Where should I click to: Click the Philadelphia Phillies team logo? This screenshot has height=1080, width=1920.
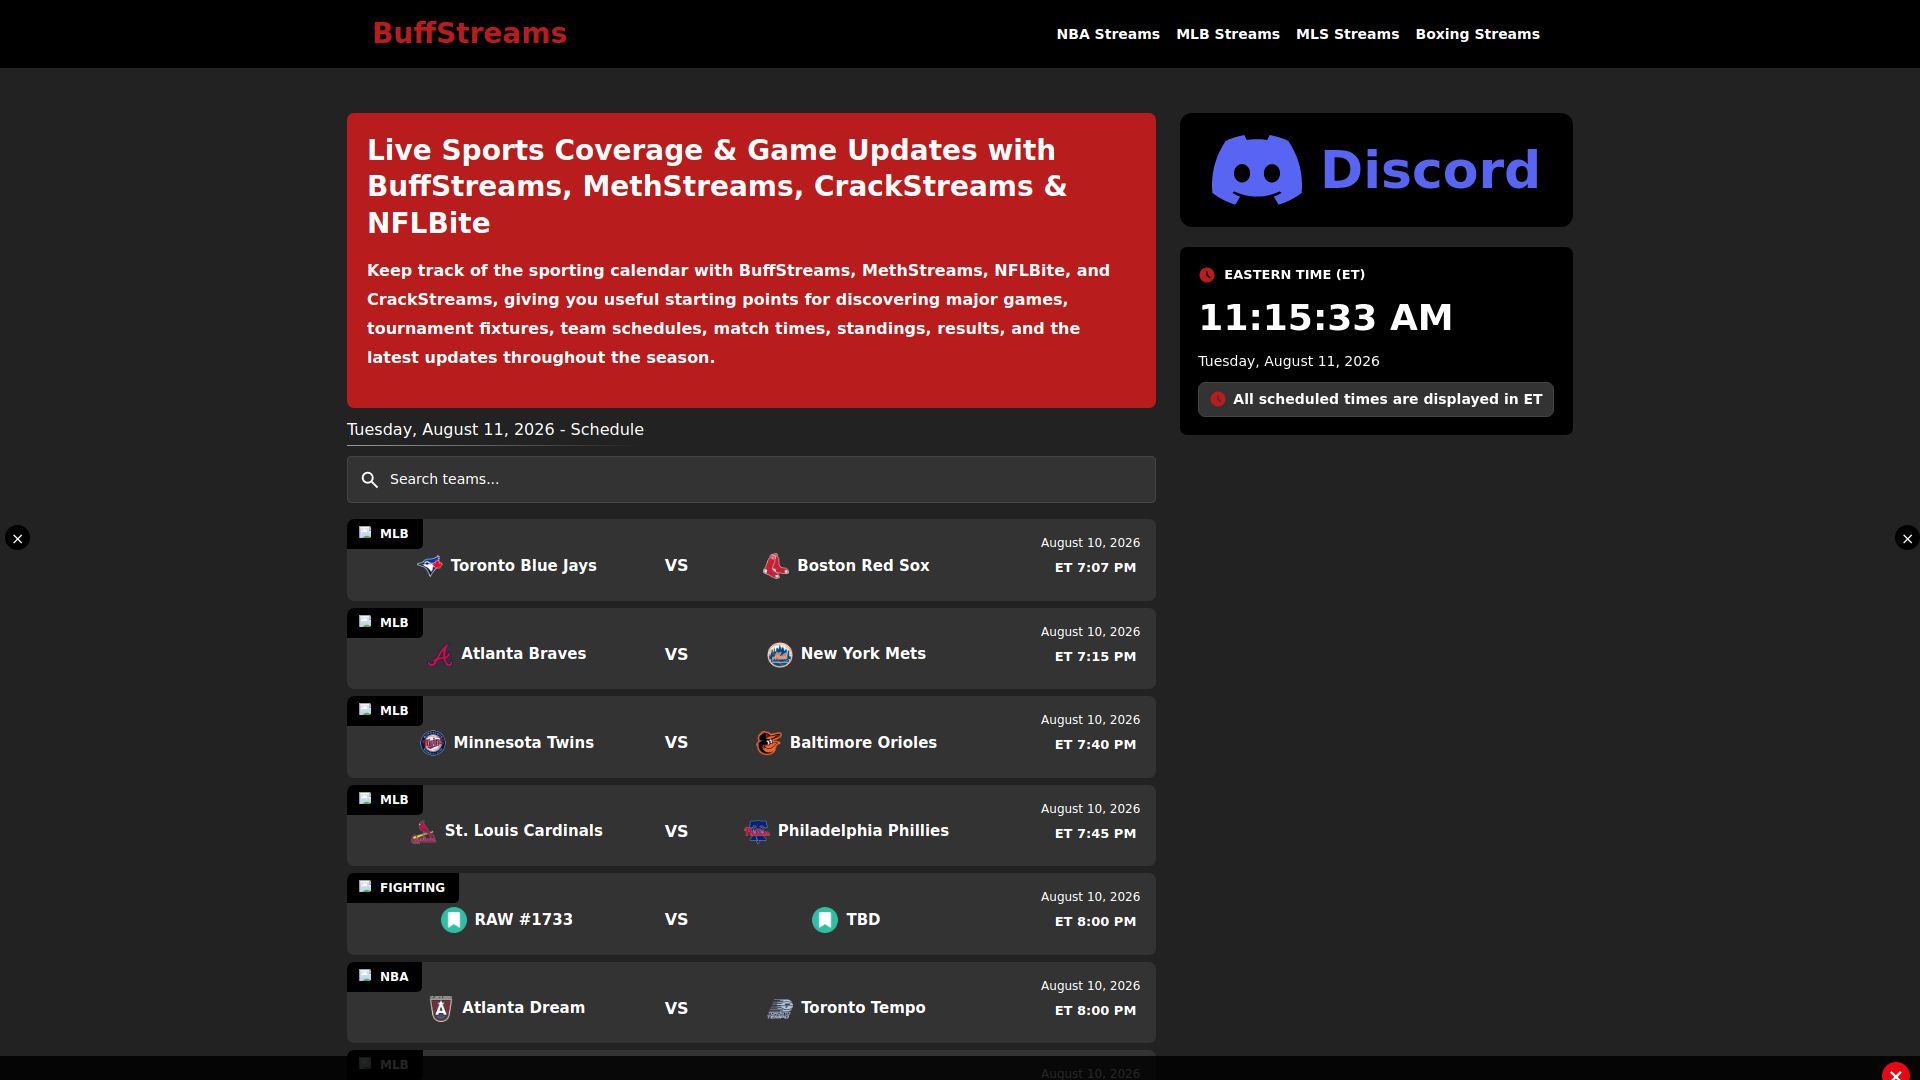[x=757, y=832]
